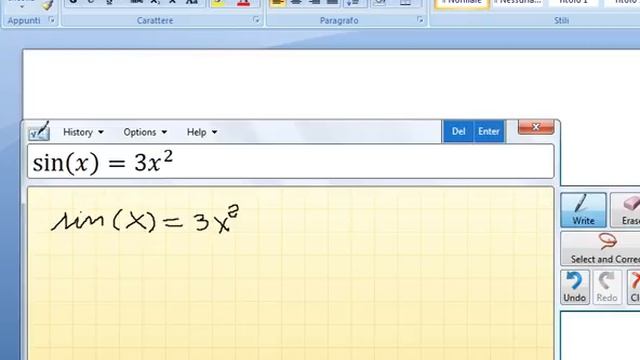Open the Carattere dialog launcher

[x=256, y=20]
